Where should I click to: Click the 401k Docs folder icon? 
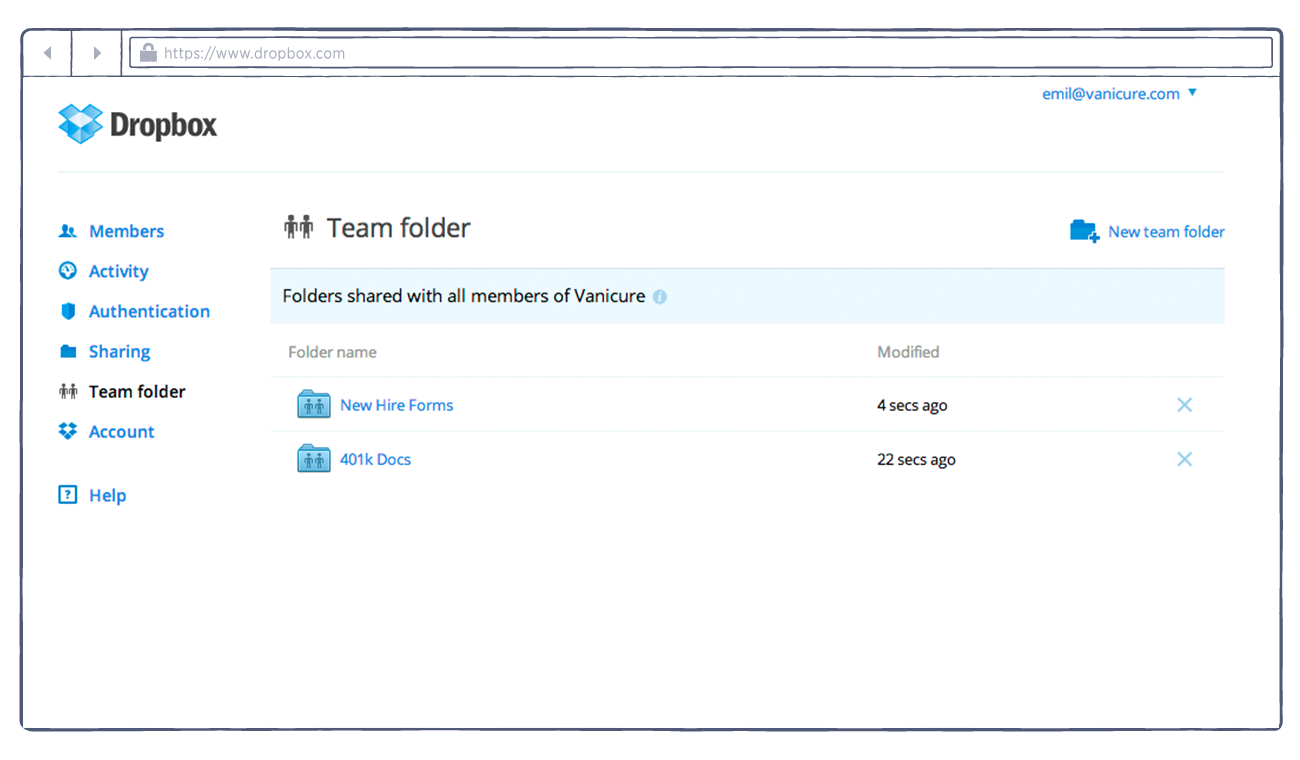(x=314, y=458)
